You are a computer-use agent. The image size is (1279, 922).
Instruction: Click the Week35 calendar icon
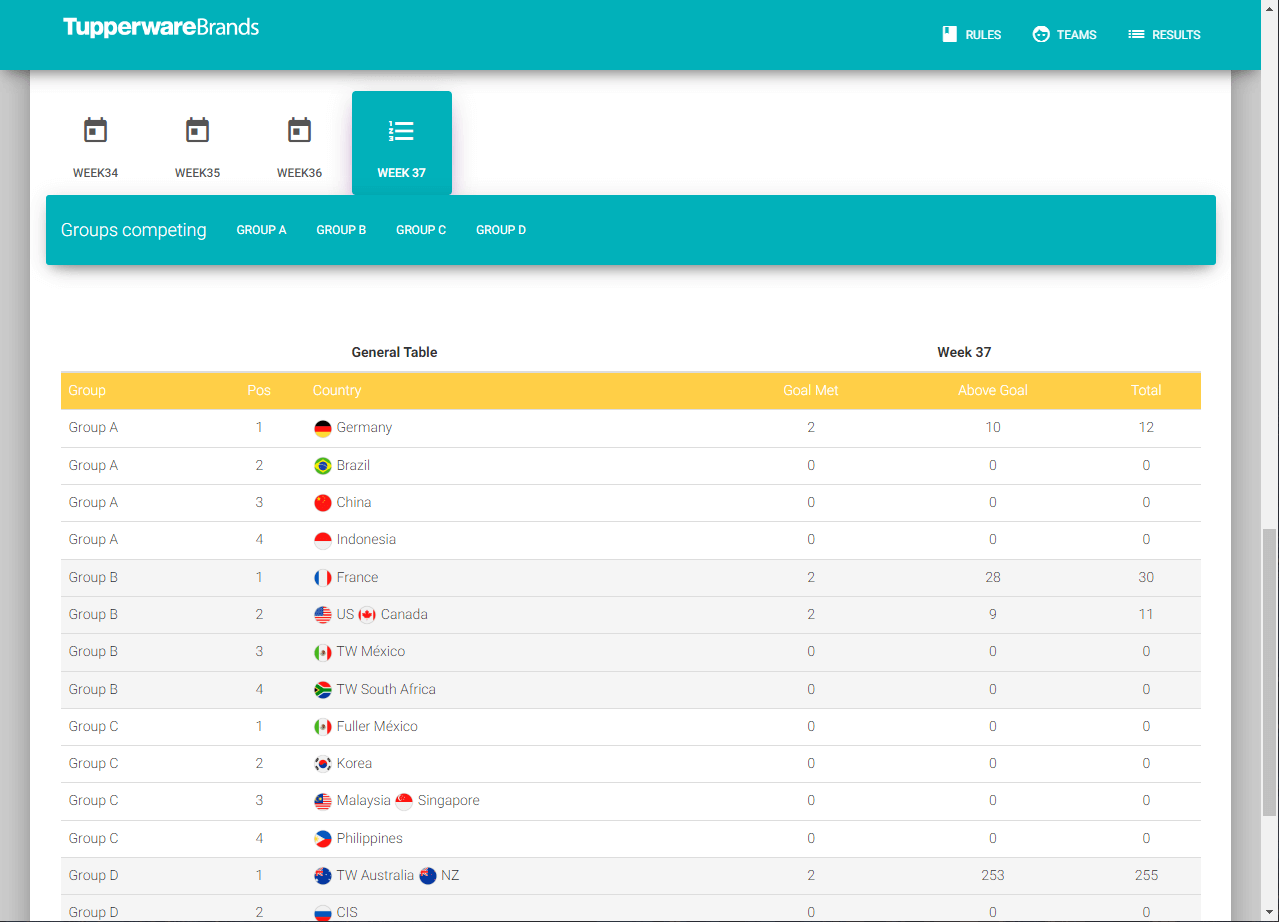(198, 130)
